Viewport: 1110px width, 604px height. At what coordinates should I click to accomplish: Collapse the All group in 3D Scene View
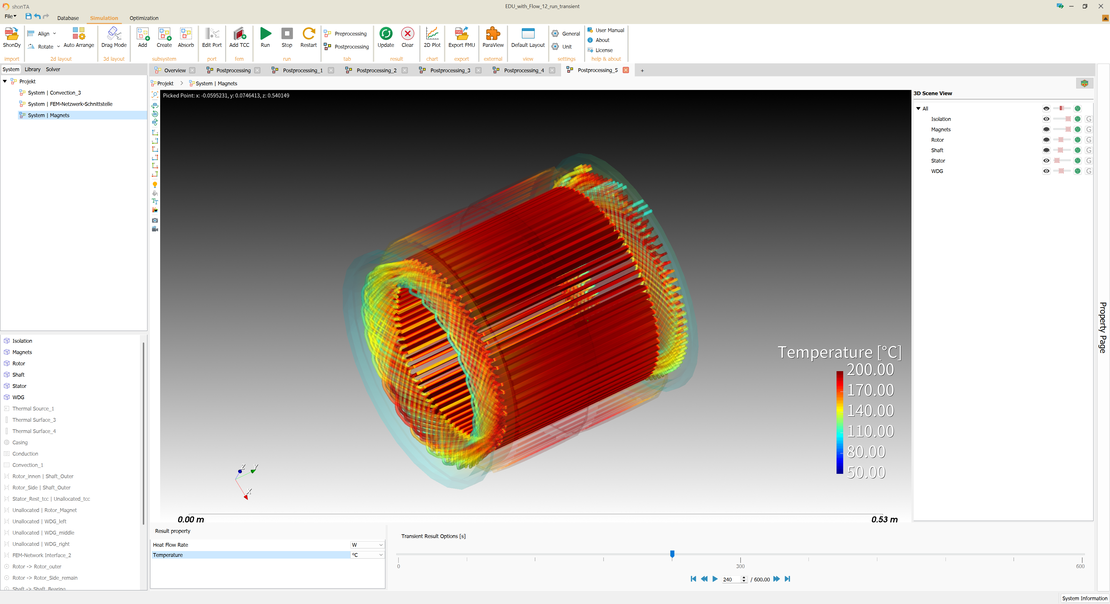point(919,107)
